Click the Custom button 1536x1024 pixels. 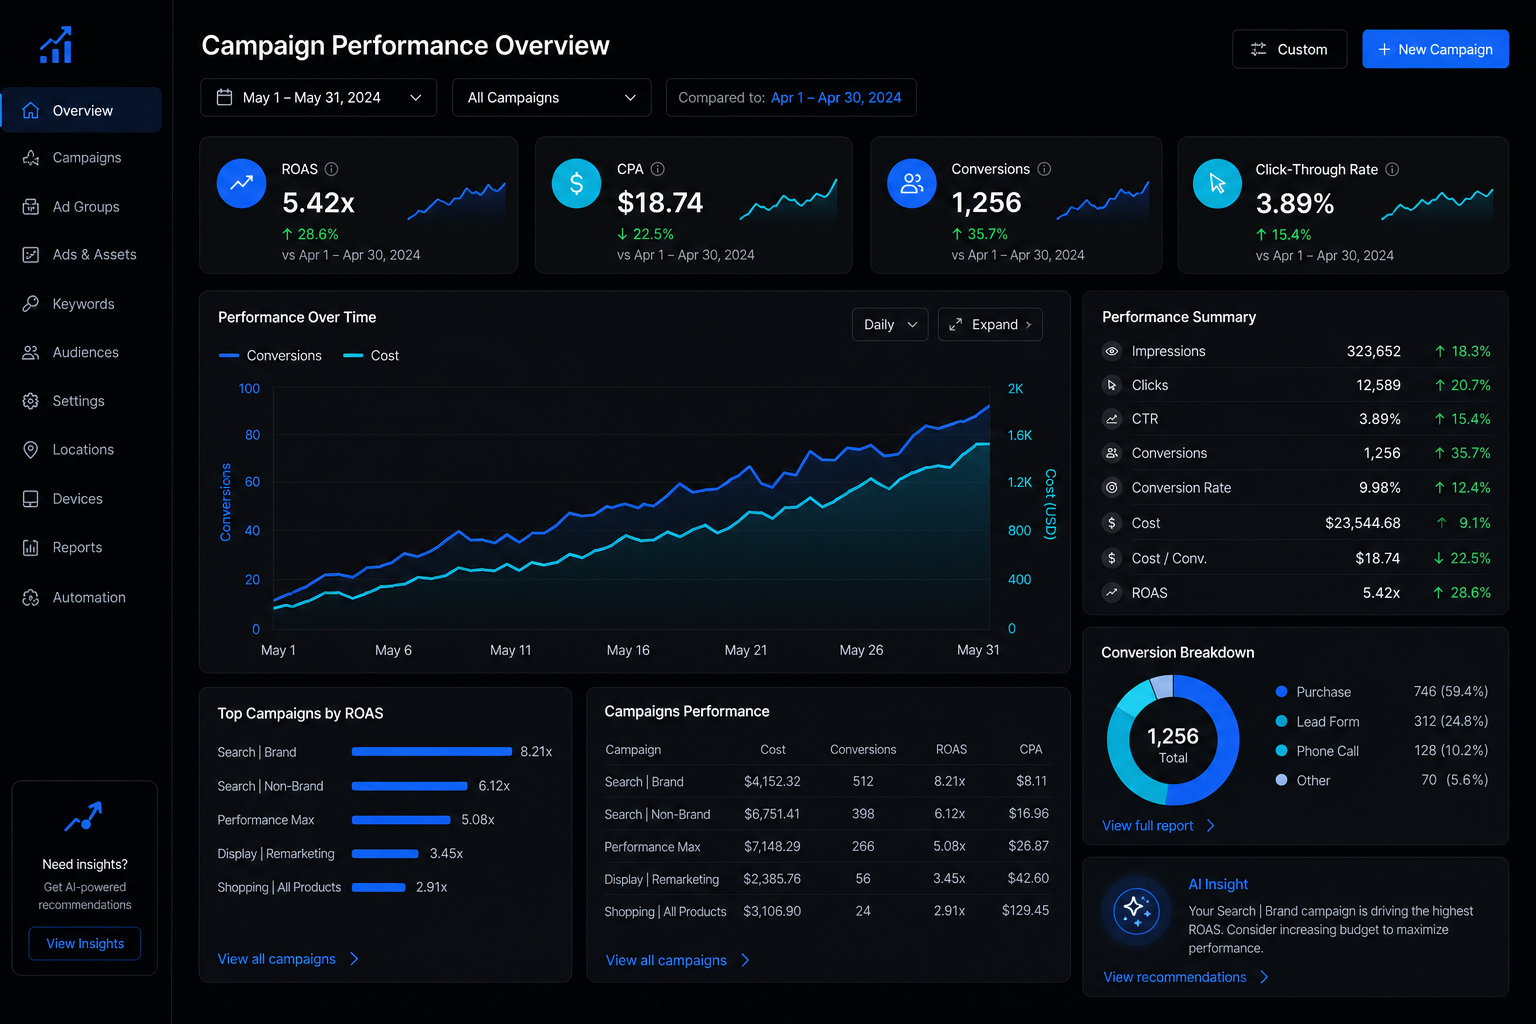pos(1290,49)
